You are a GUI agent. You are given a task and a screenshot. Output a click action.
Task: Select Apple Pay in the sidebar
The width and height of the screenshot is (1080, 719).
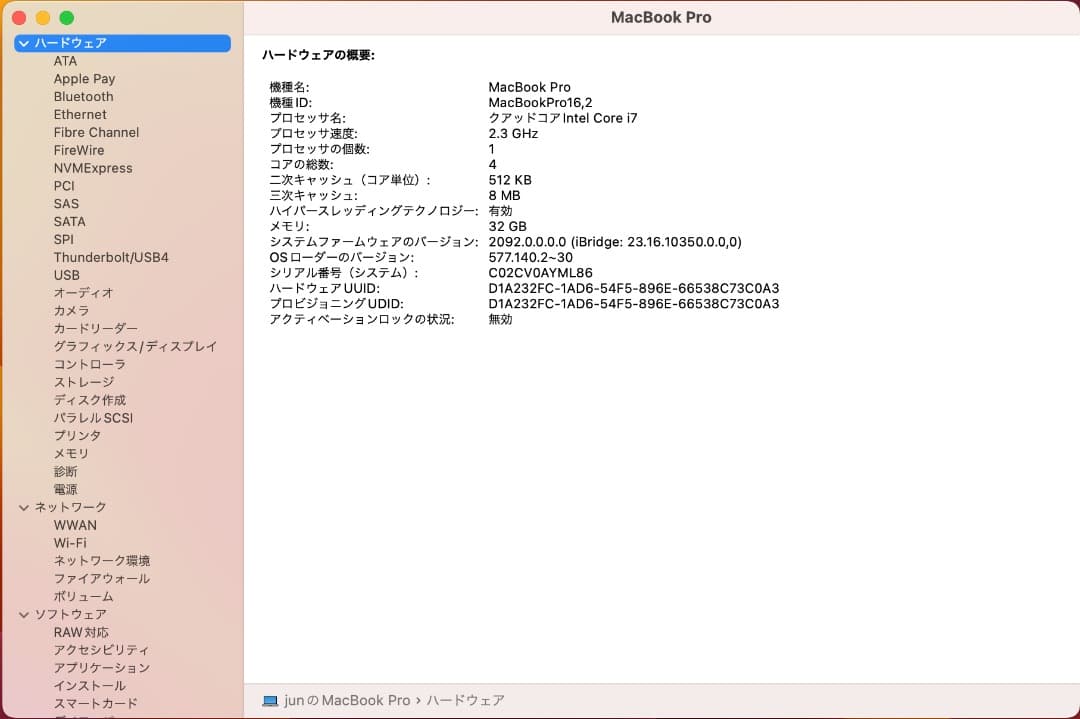point(84,78)
